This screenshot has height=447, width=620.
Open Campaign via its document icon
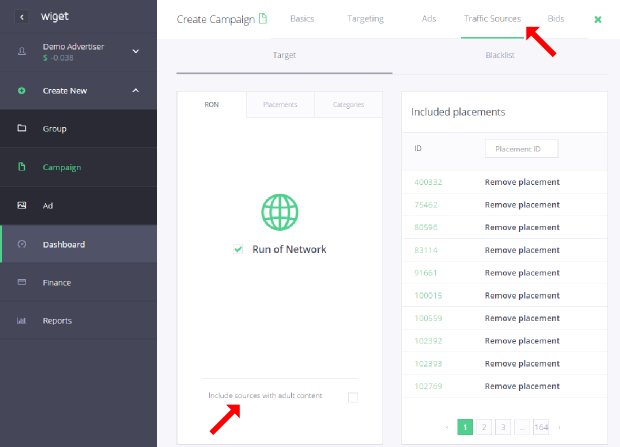(x=22, y=167)
